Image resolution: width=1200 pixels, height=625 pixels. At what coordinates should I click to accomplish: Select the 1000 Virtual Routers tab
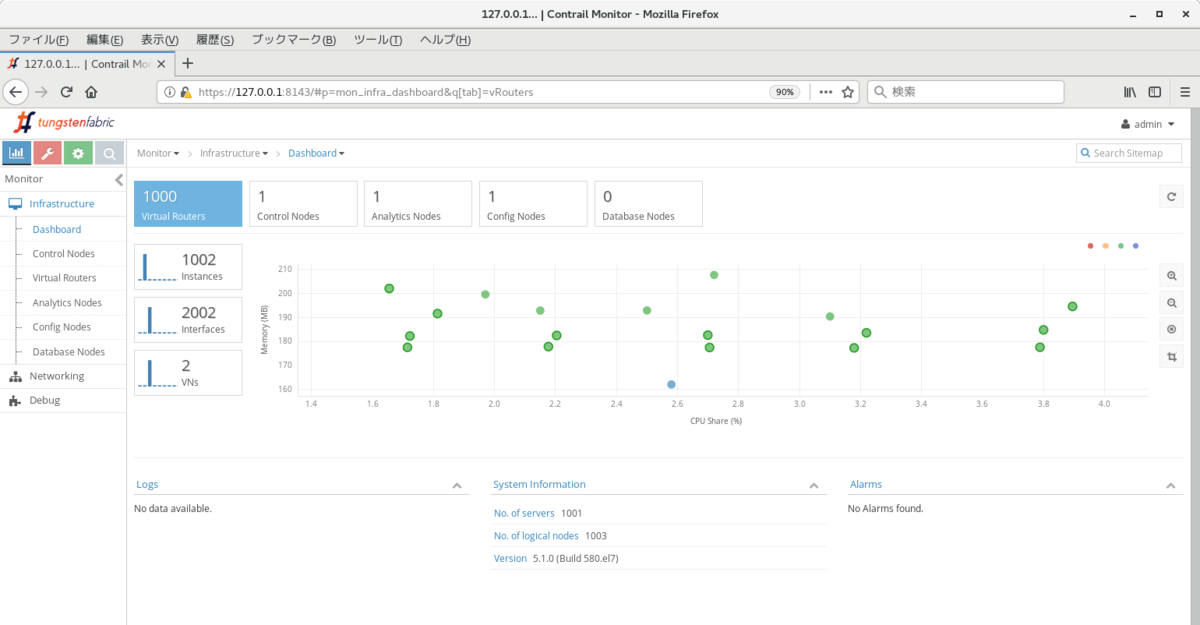pos(188,204)
